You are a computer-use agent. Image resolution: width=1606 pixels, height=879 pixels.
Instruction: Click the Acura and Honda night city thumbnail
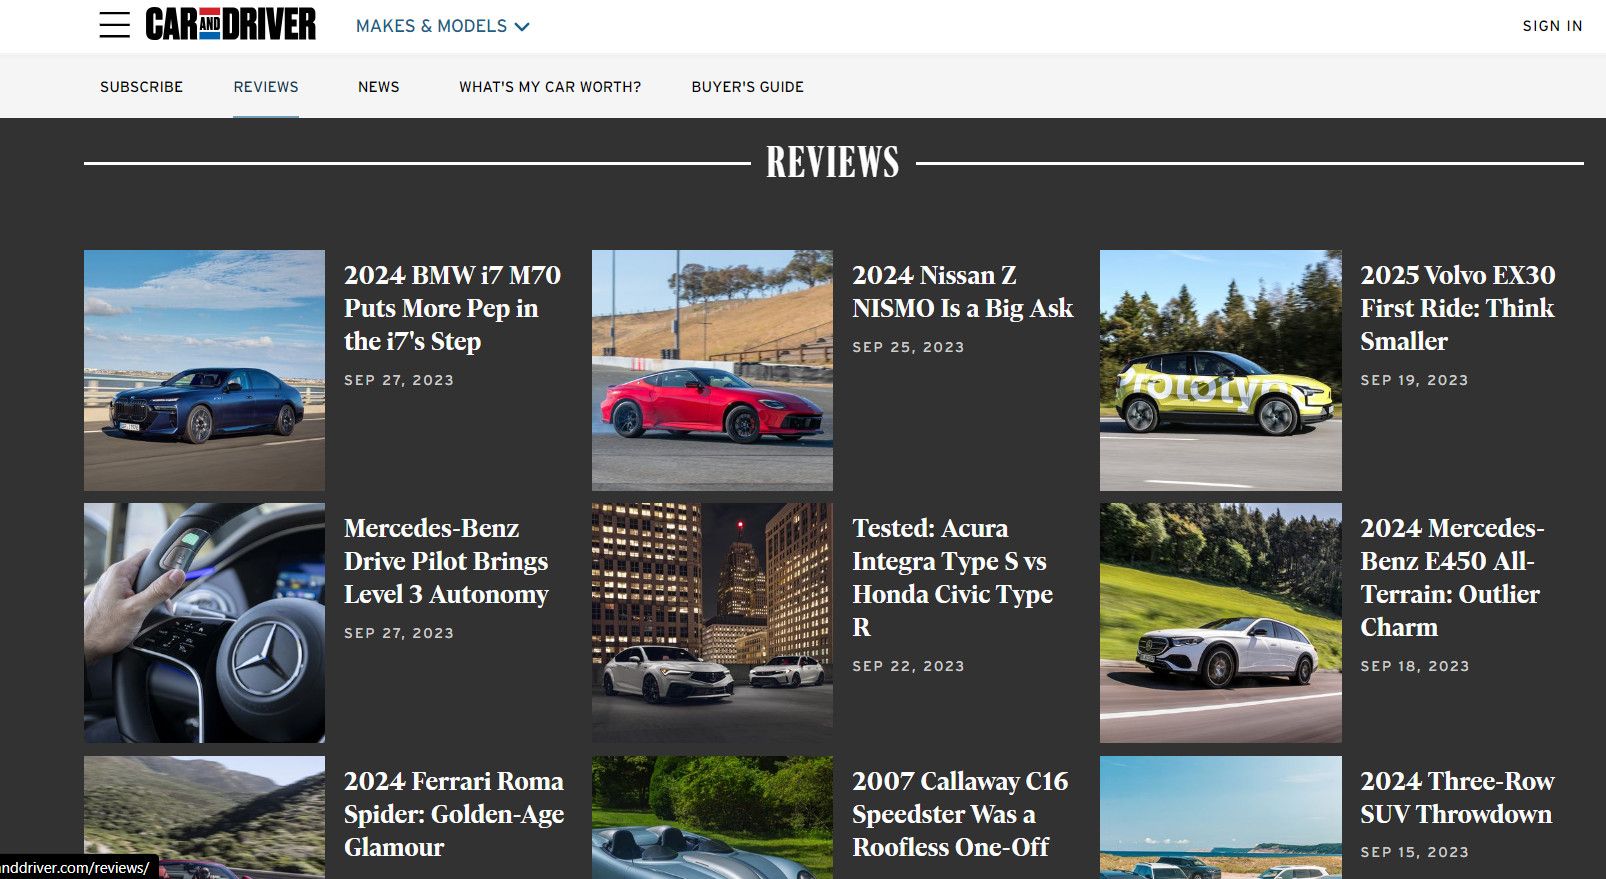click(712, 623)
